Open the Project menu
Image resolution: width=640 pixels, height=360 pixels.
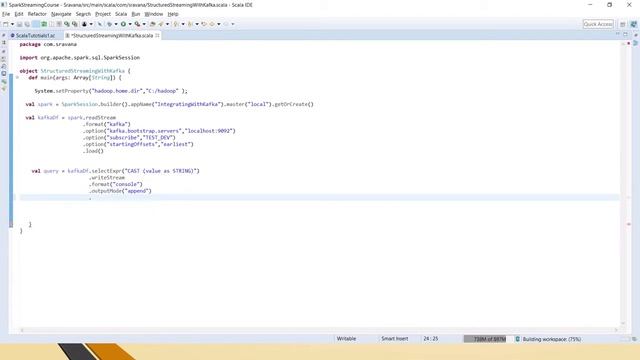[x=103, y=14]
